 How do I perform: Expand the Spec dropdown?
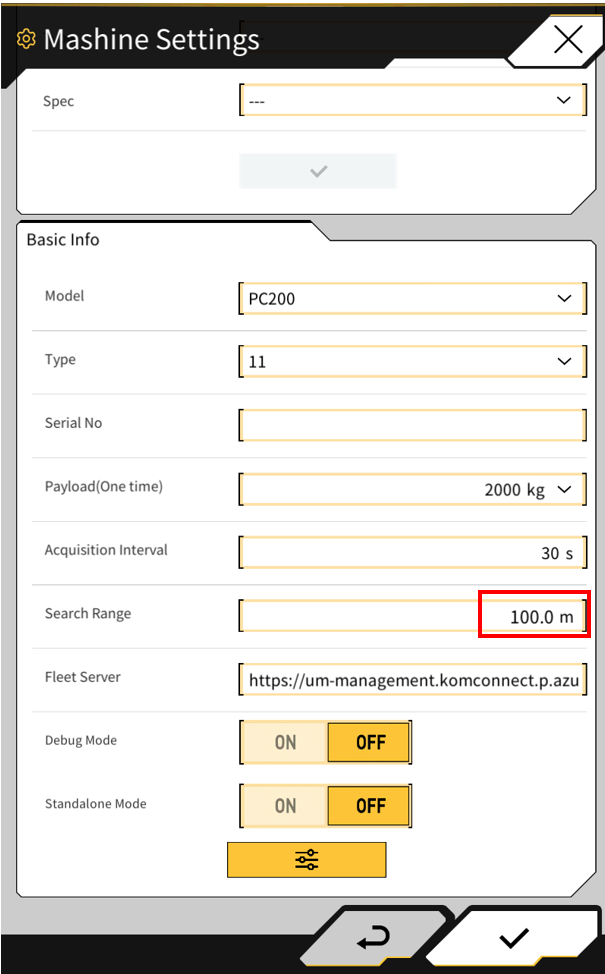click(412, 101)
